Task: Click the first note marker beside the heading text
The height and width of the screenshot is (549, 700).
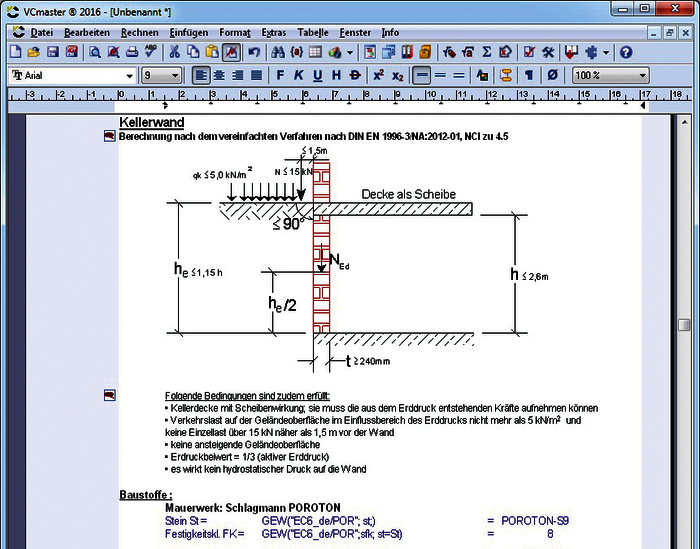Action: [x=109, y=136]
